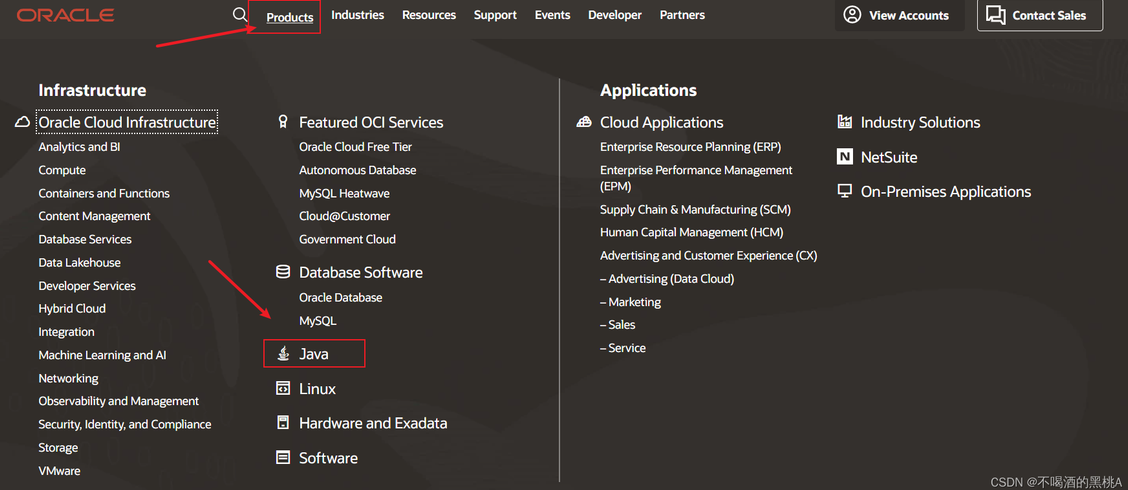
Task: Open the search magnifier icon
Action: click(x=240, y=14)
